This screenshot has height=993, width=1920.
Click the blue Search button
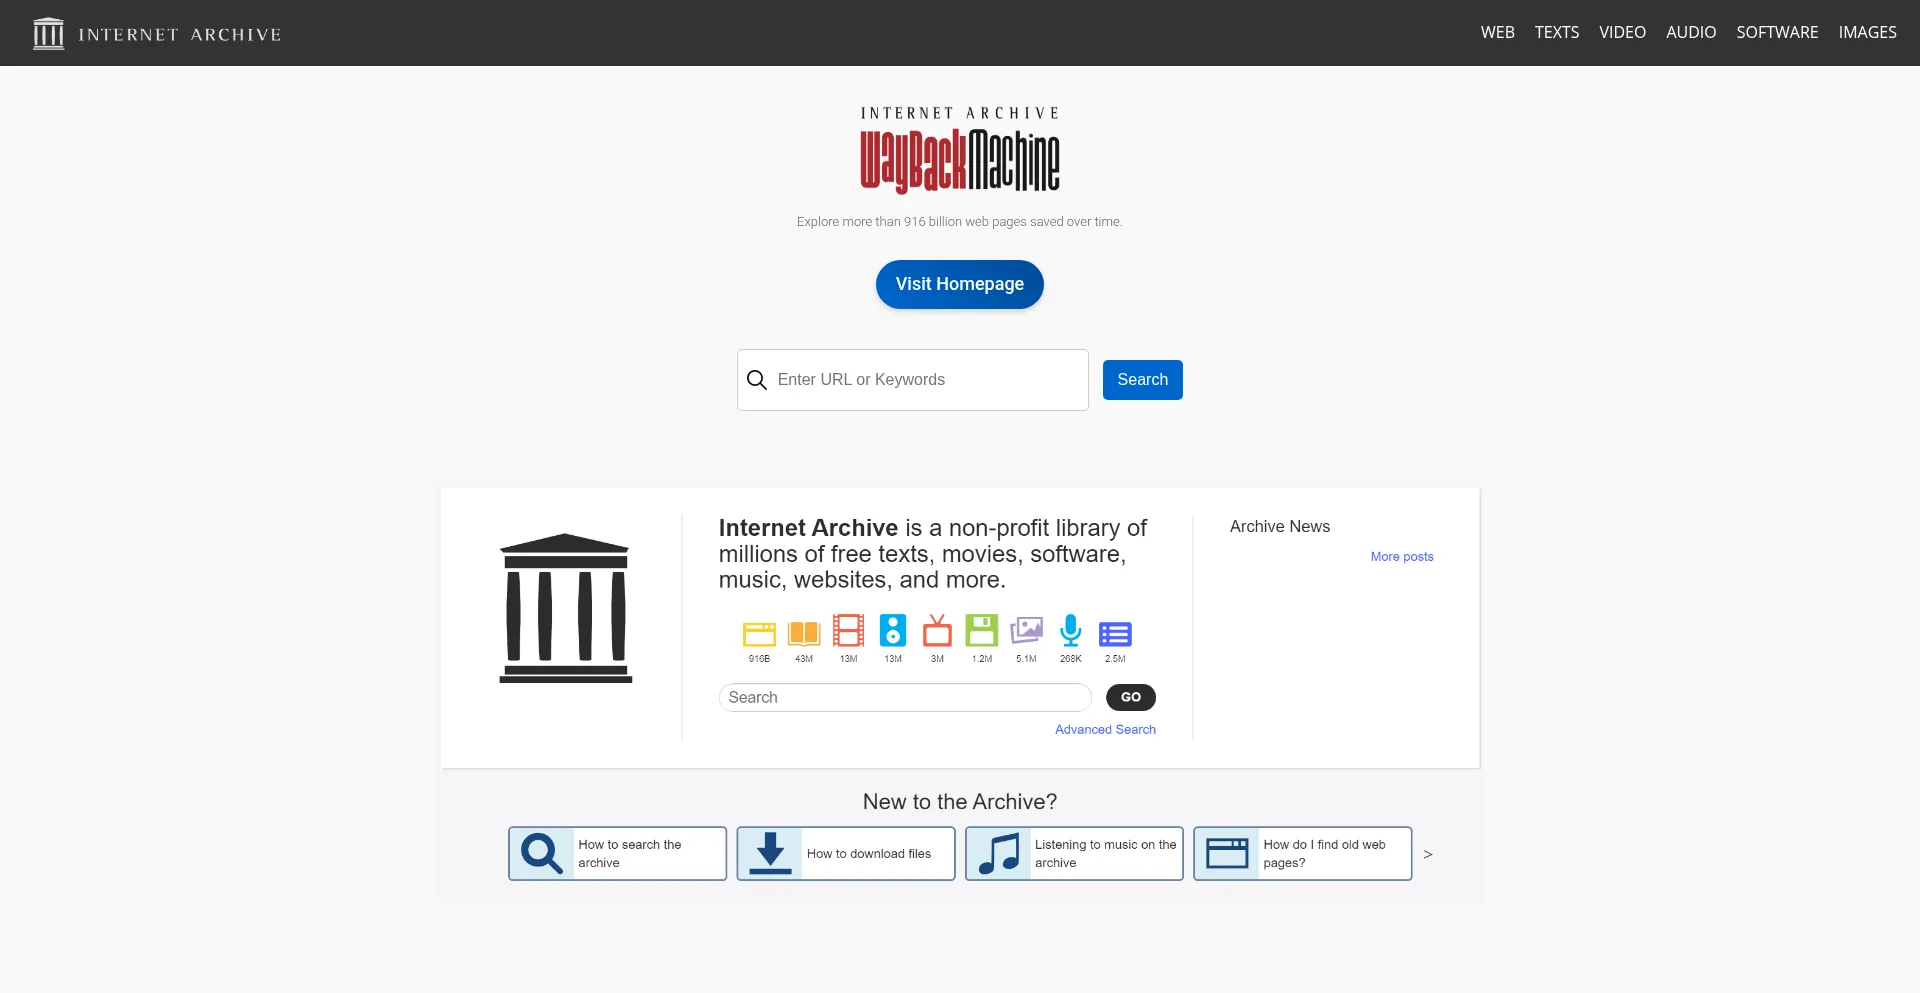1142,380
